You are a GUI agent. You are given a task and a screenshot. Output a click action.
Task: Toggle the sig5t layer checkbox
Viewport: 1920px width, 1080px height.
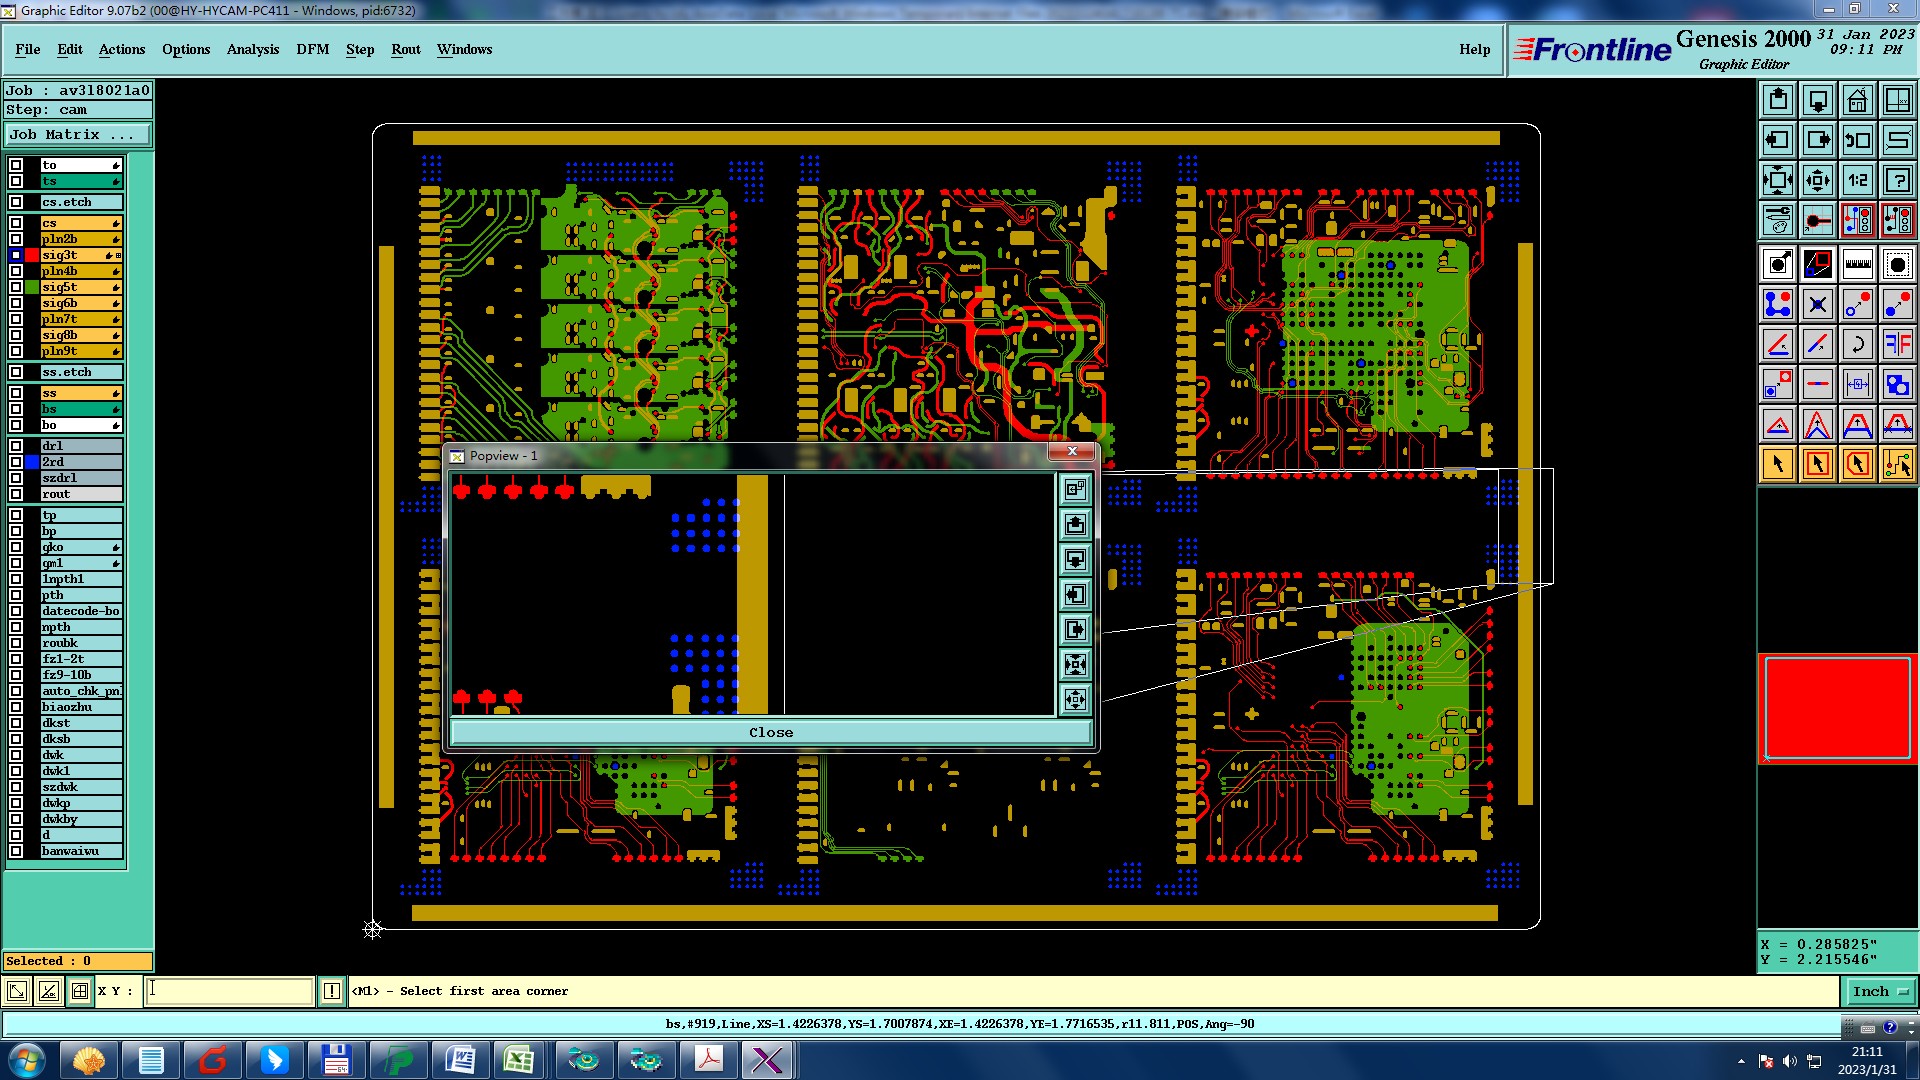16,287
